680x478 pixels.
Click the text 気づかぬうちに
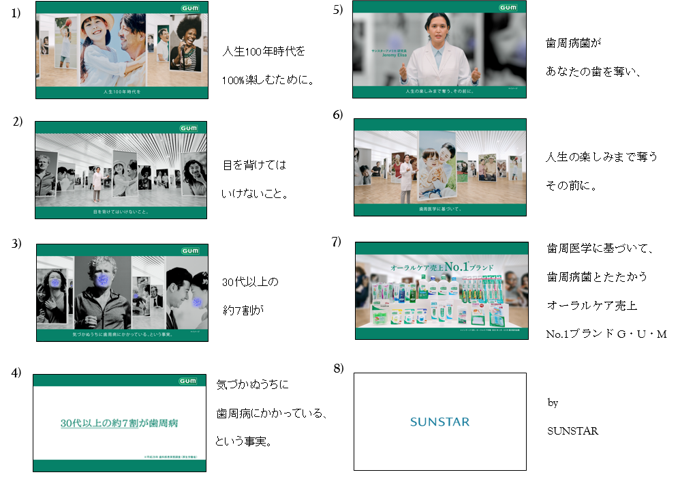252,384
